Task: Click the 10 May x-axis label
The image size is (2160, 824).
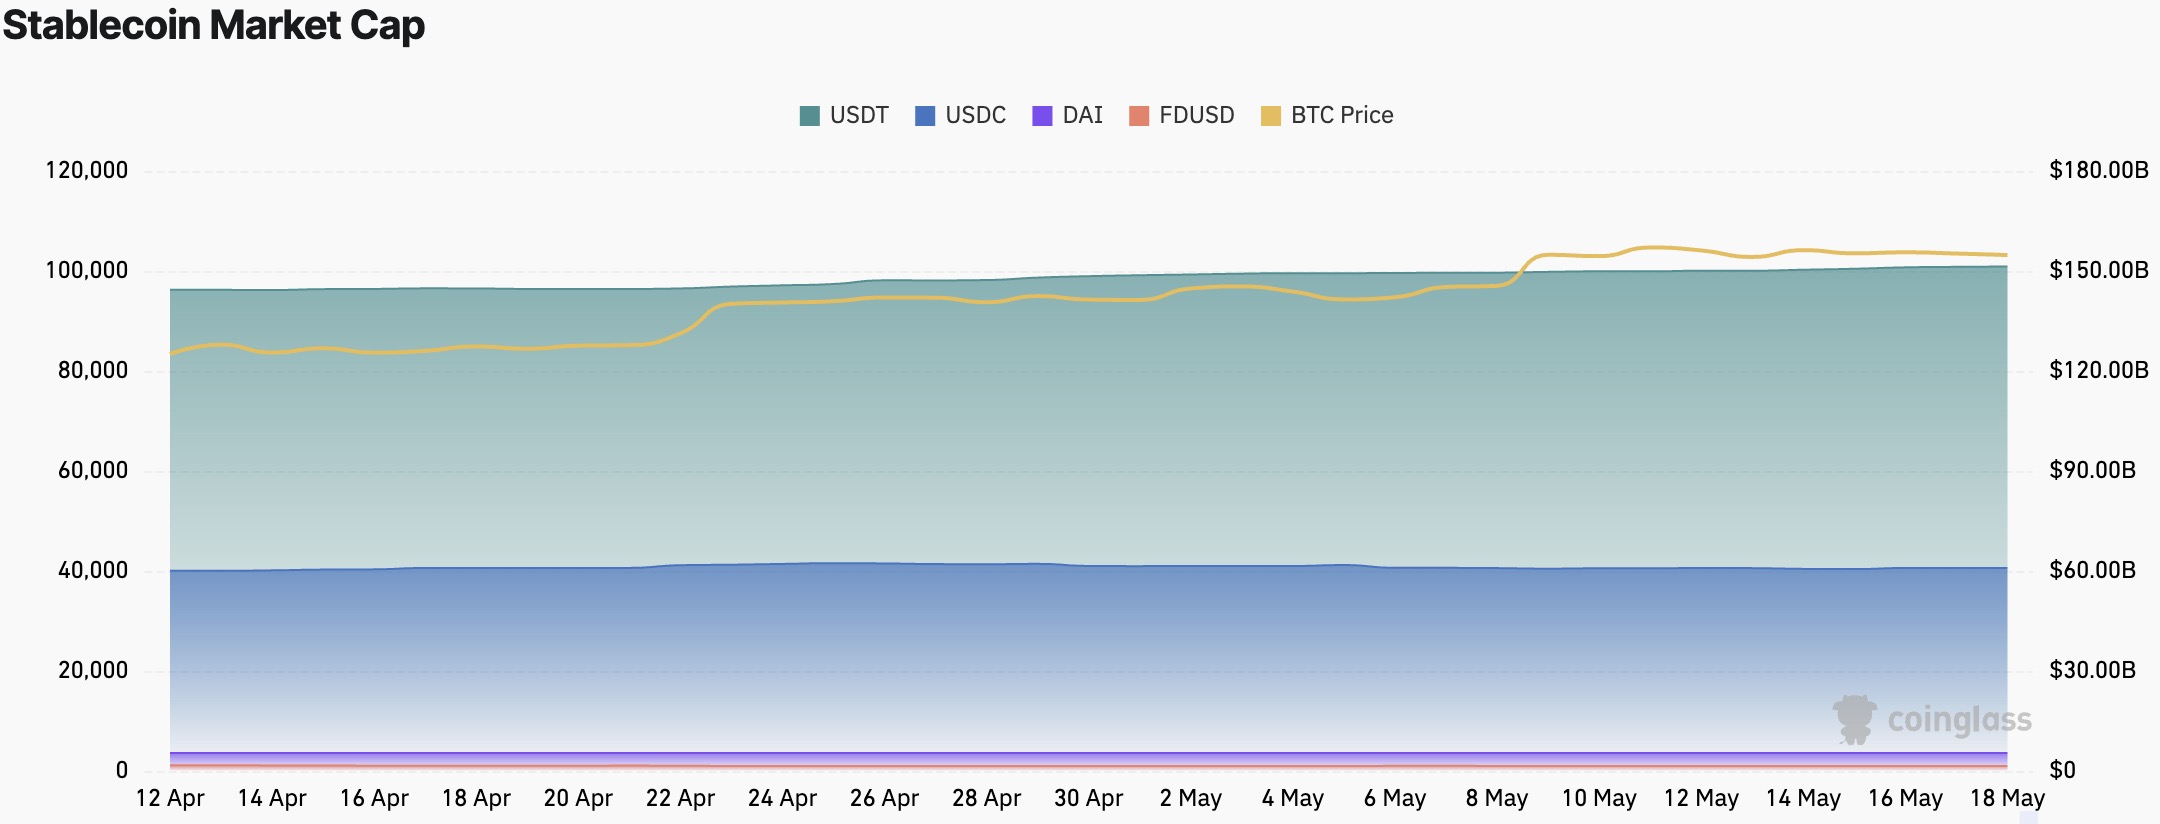Action: (1598, 799)
